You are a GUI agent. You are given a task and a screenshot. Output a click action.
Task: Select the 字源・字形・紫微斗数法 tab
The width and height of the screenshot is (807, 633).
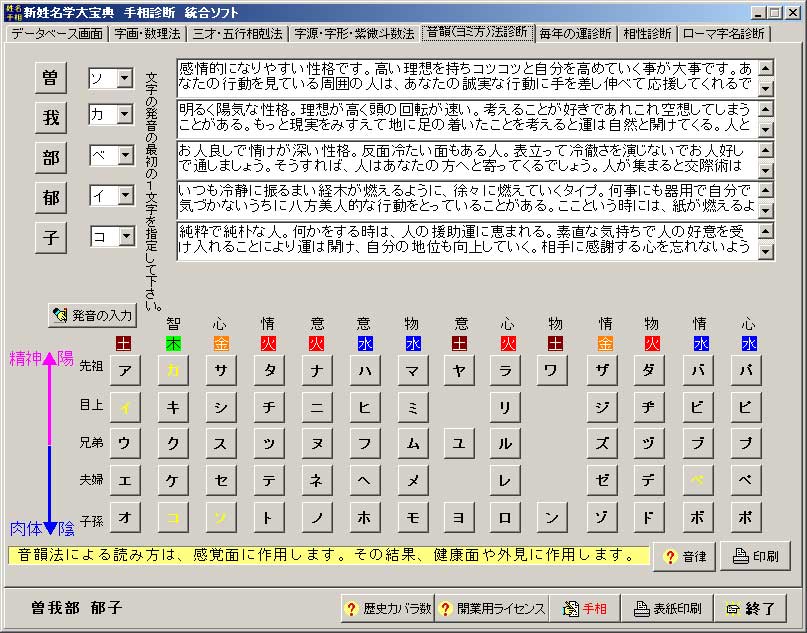point(354,34)
